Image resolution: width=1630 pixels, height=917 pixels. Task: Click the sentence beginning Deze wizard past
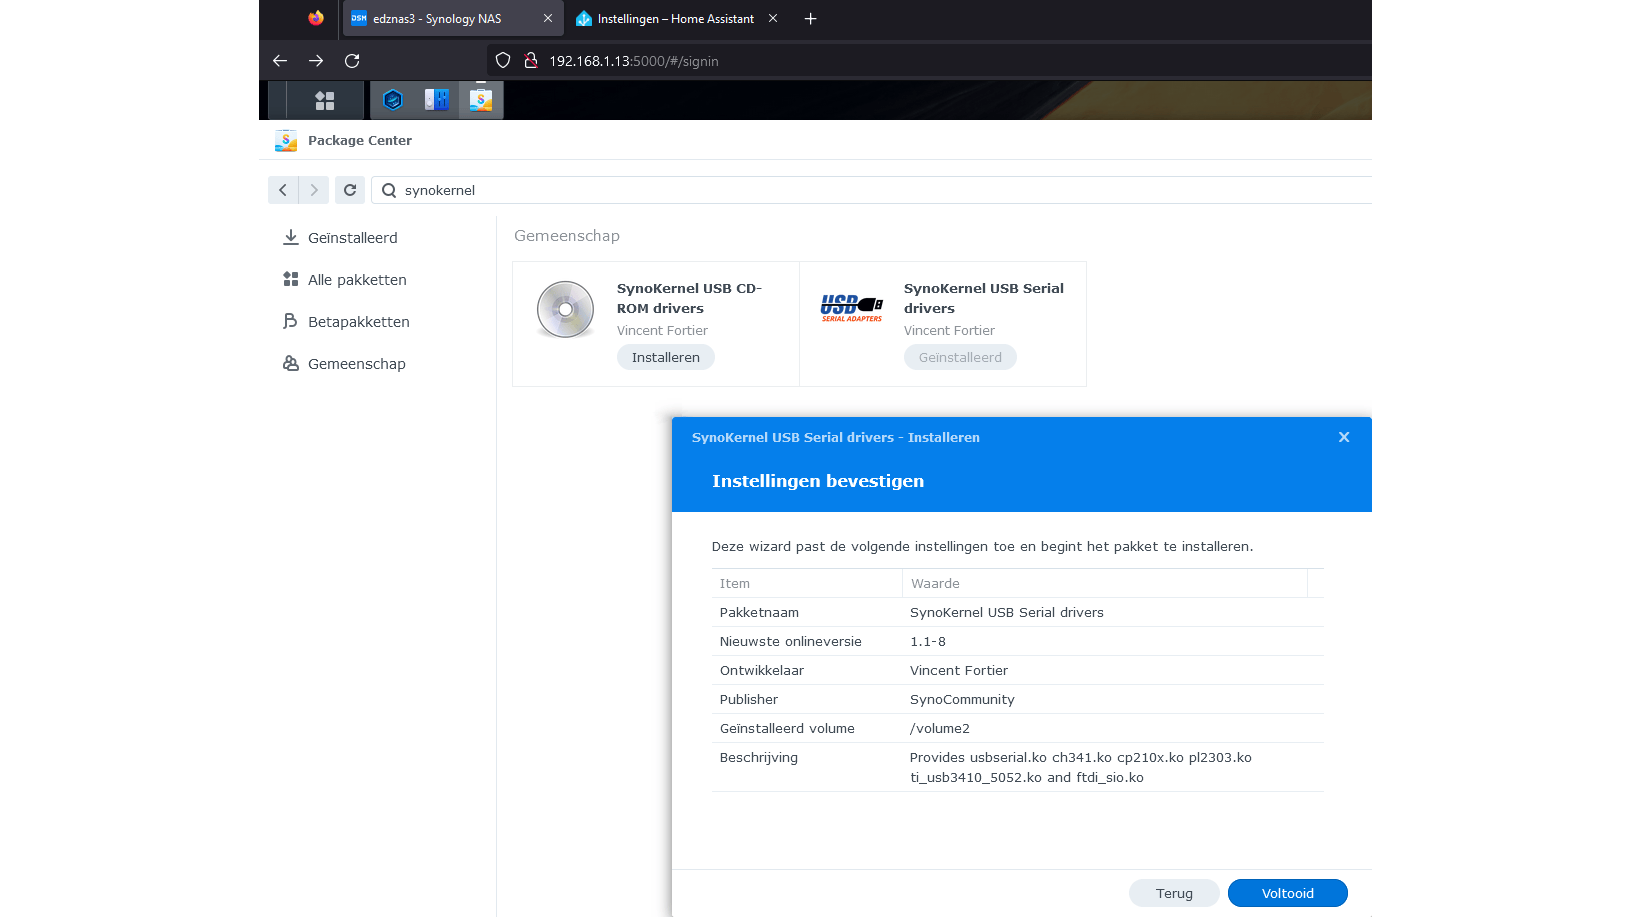pos(982,546)
